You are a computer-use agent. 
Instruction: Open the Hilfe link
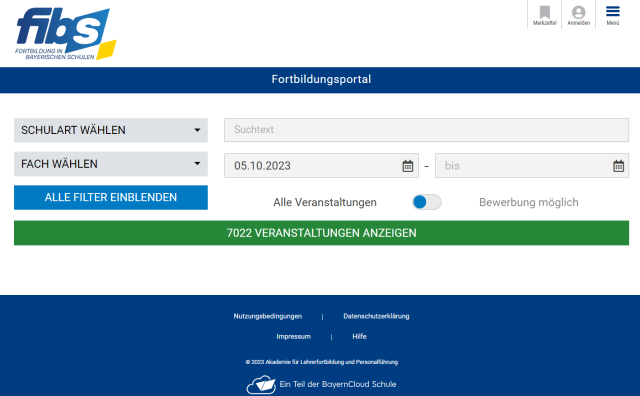pos(359,336)
